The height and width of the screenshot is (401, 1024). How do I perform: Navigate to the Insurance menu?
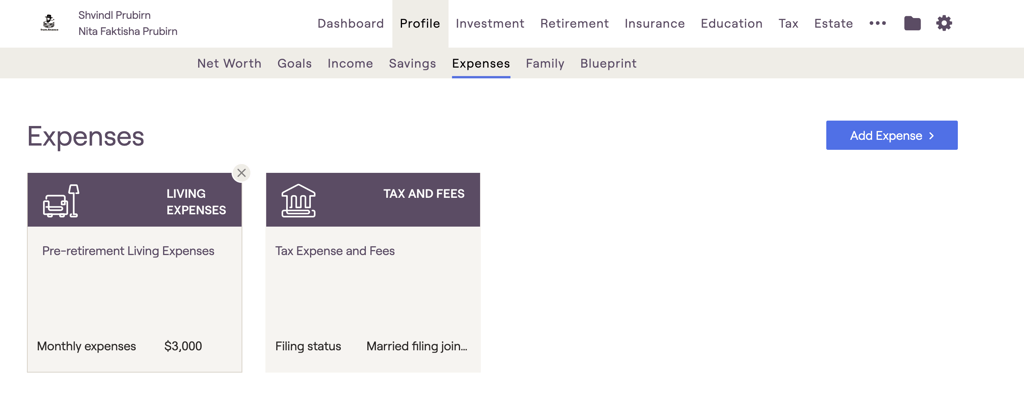pyautogui.click(x=654, y=23)
